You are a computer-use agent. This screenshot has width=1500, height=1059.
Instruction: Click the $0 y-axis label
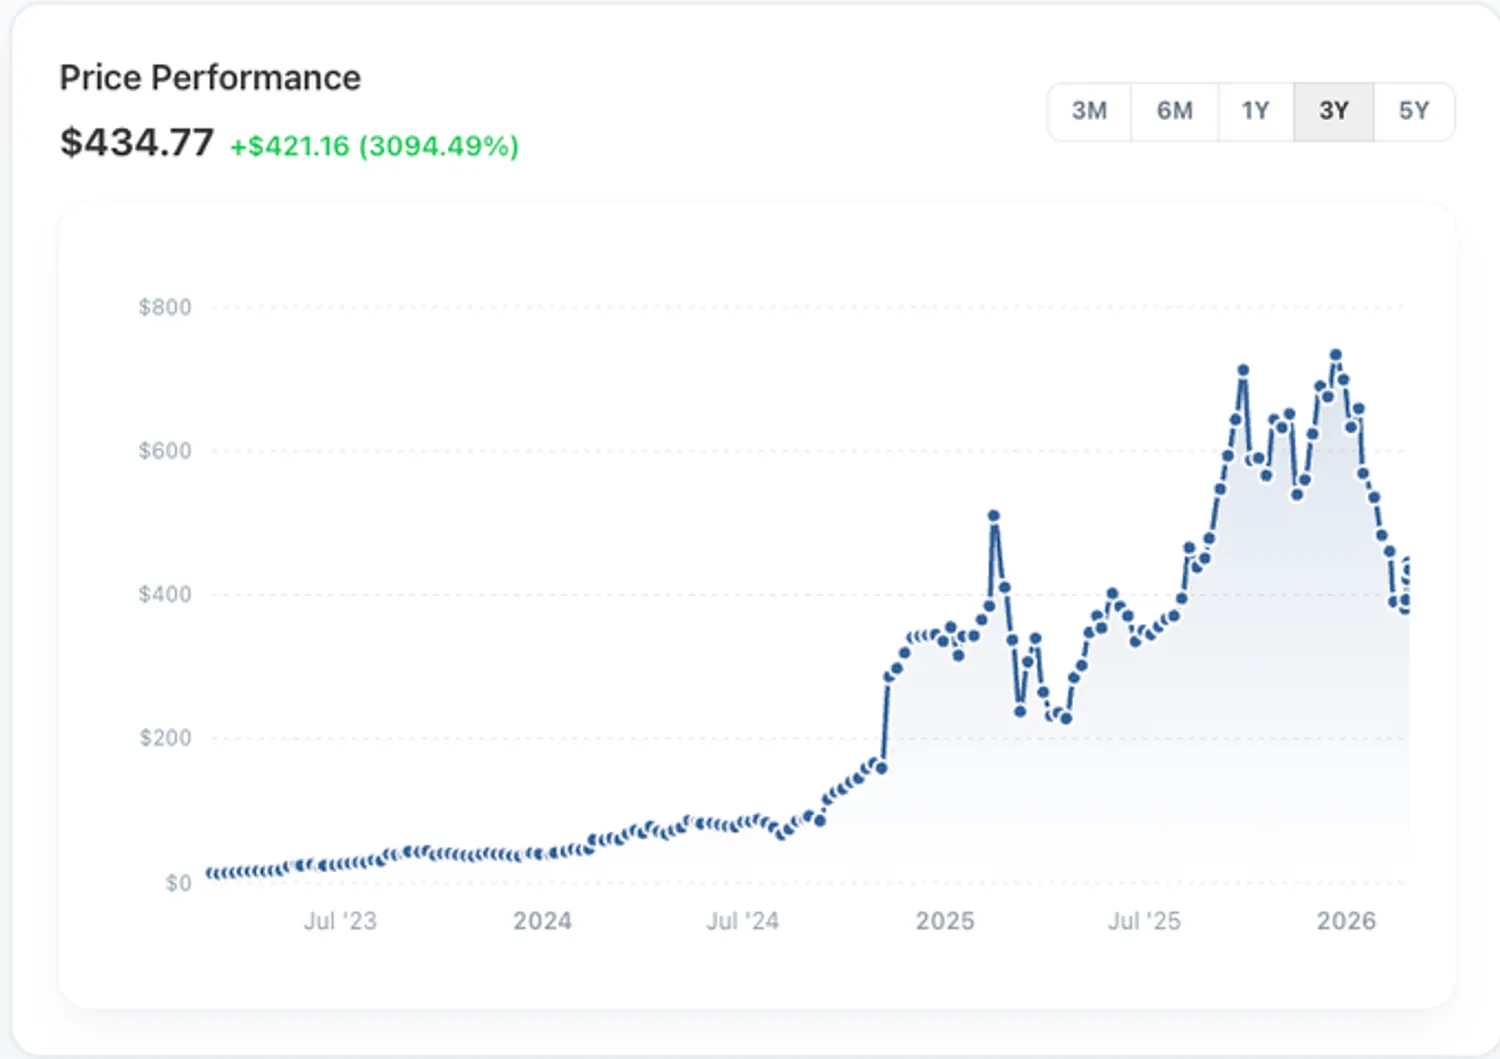(x=178, y=883)
